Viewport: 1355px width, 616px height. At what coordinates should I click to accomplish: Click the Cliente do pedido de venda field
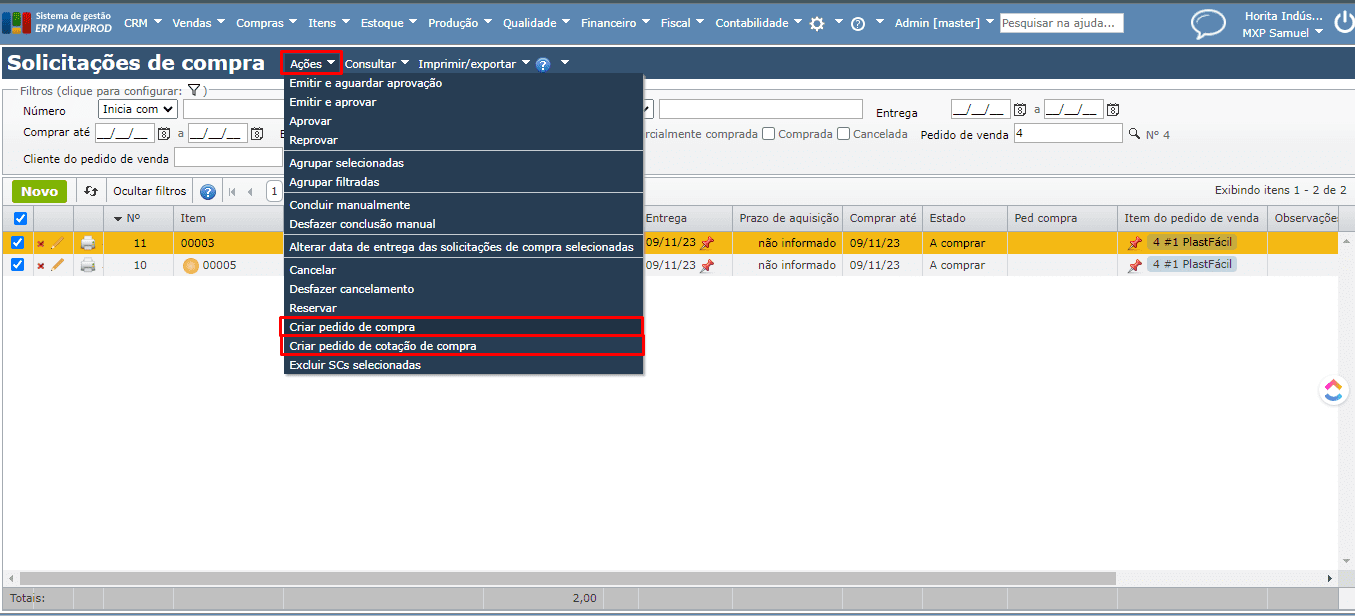point(228,158)
